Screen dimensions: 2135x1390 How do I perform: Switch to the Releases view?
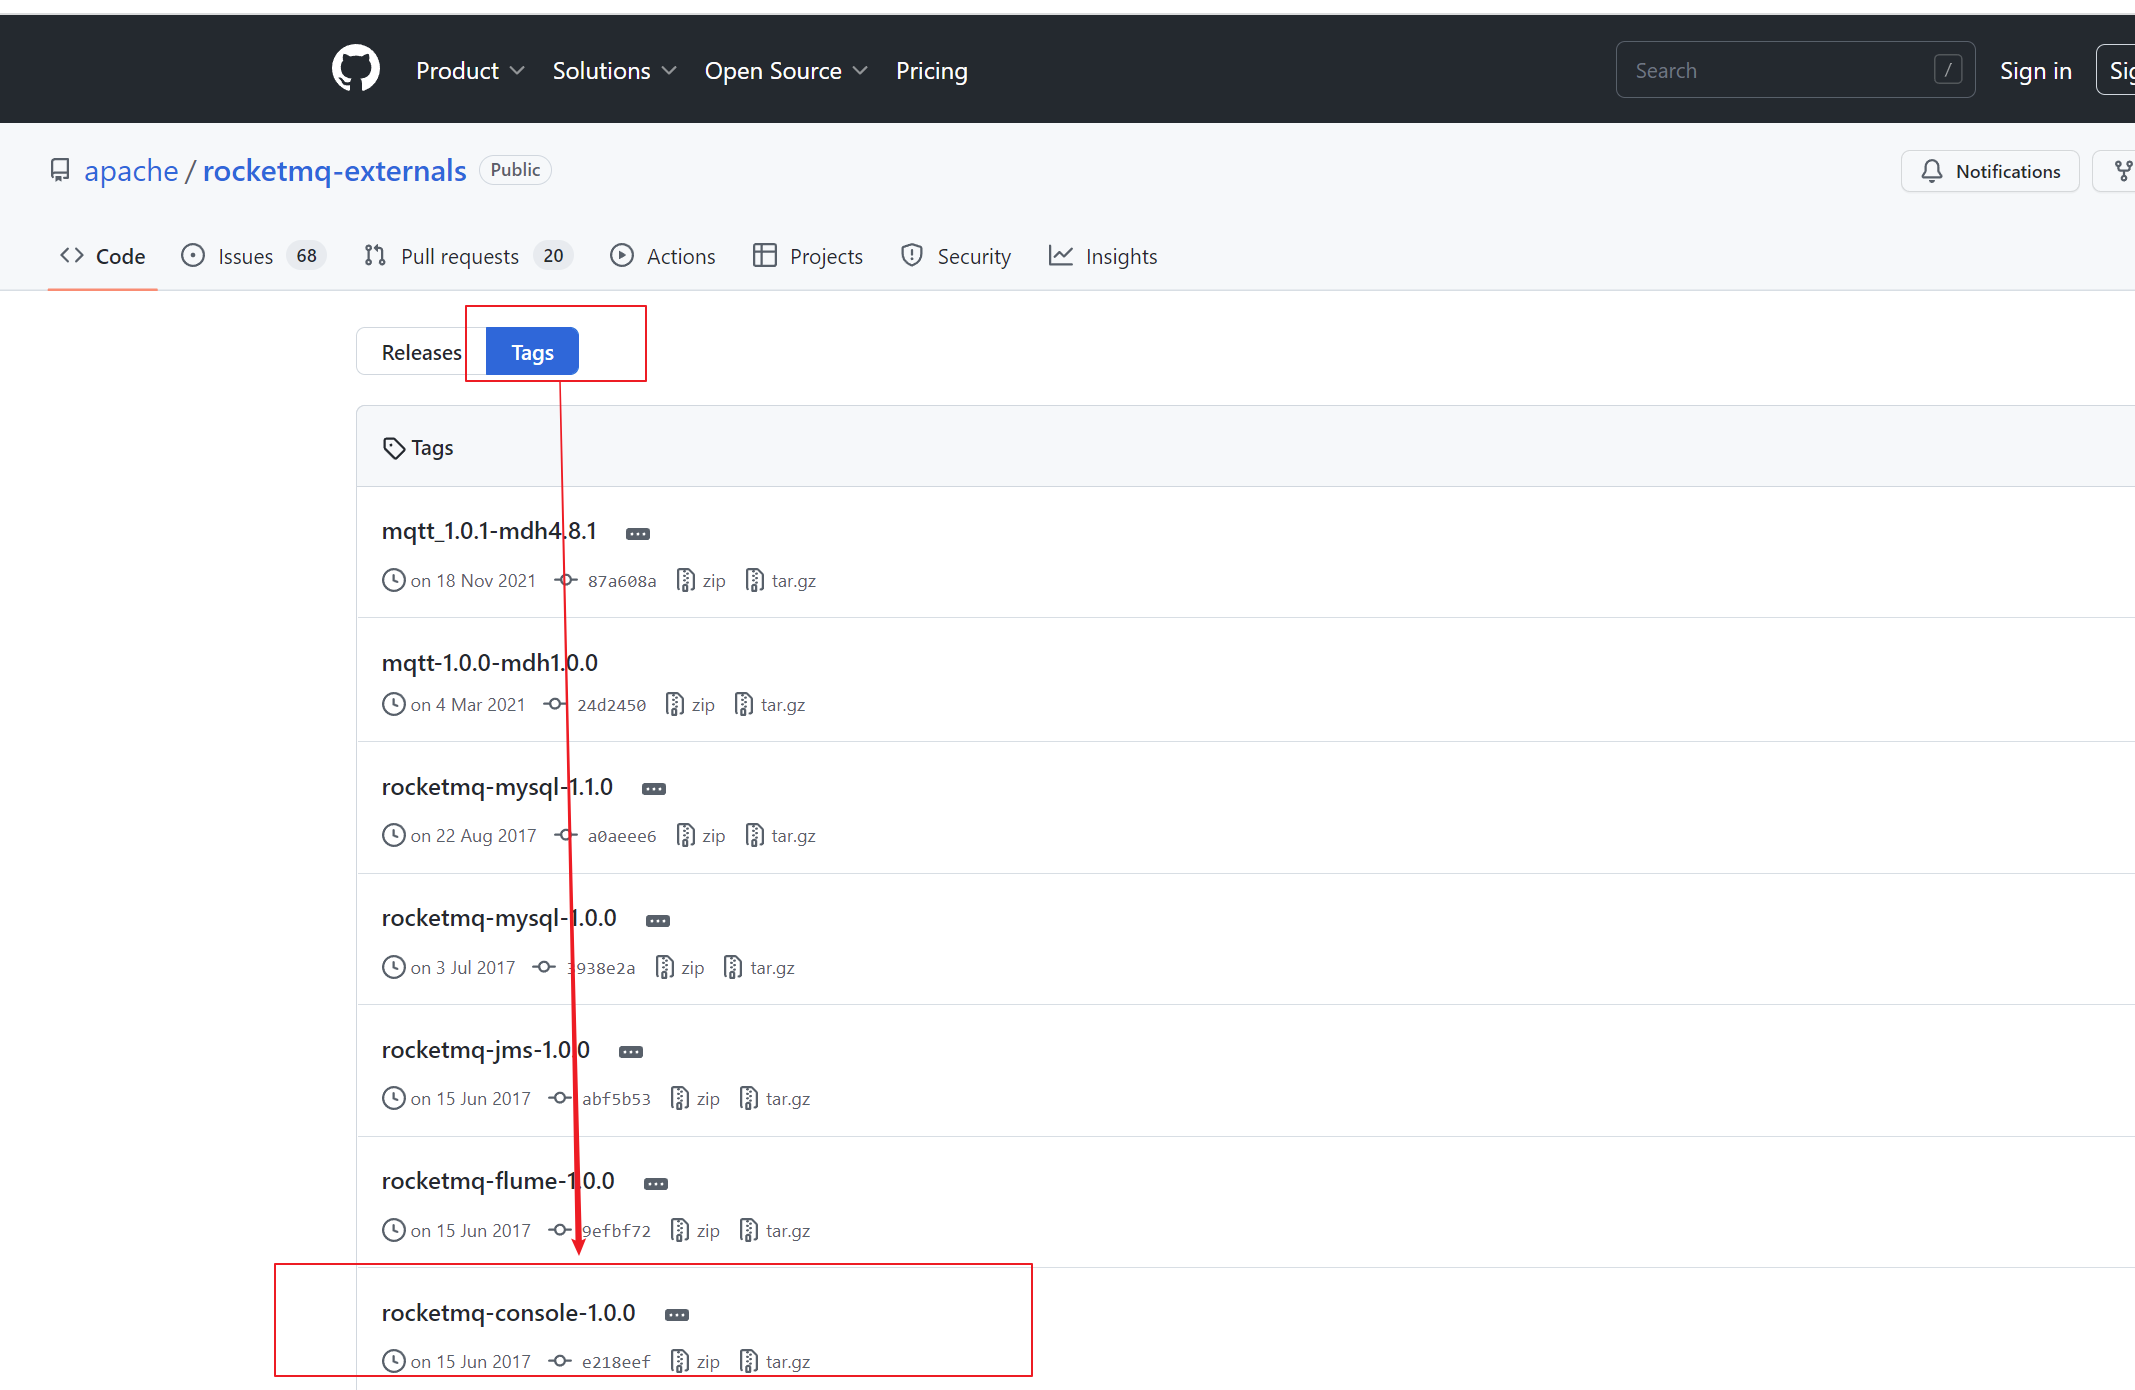pyautogui.click(x=421, y=352)
